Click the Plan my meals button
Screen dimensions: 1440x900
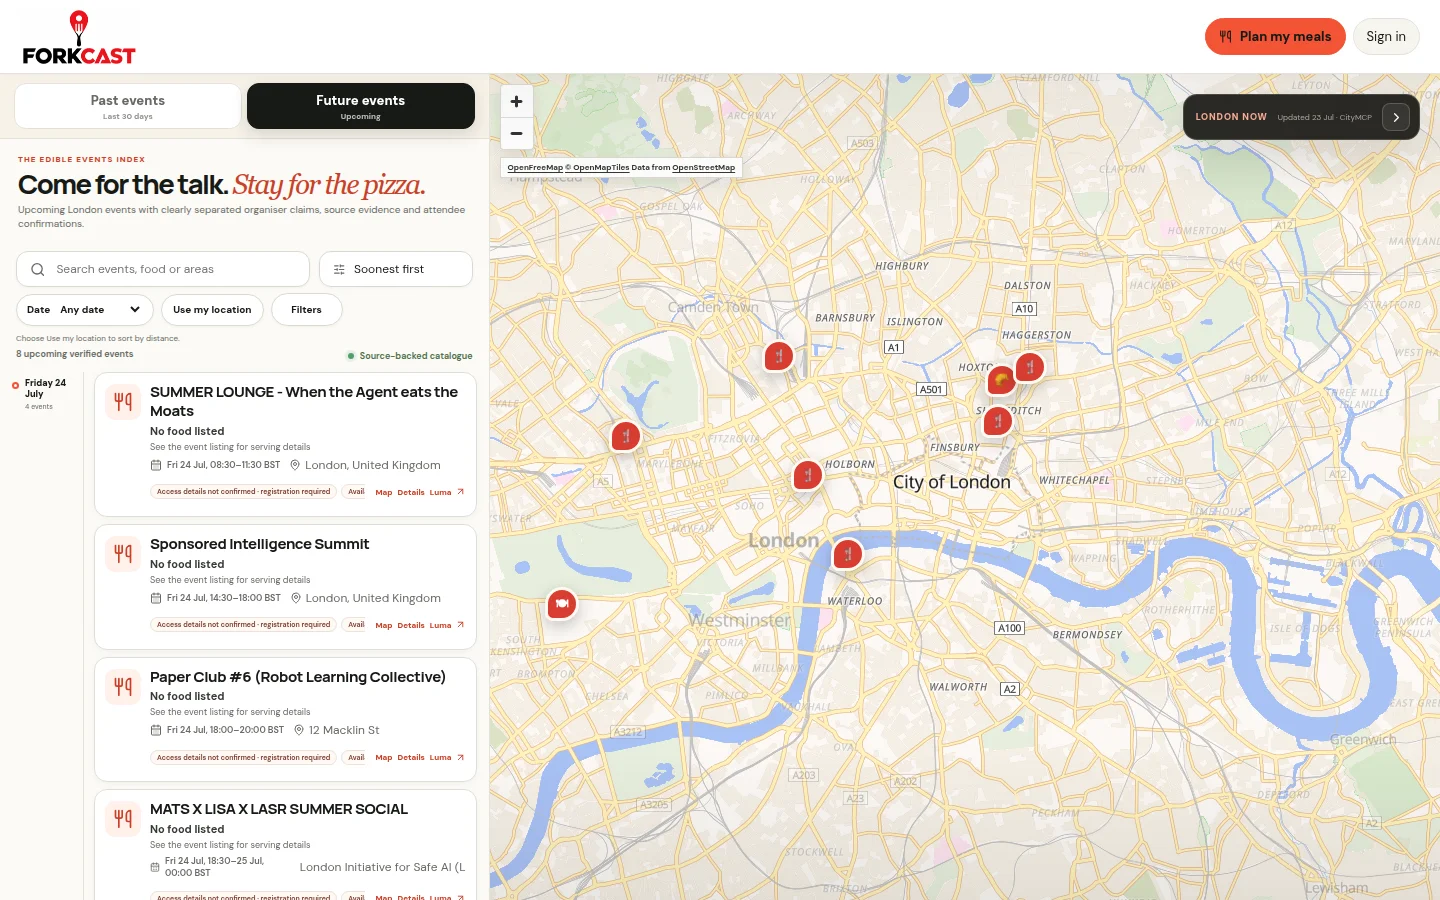(x=1275, y=36)
